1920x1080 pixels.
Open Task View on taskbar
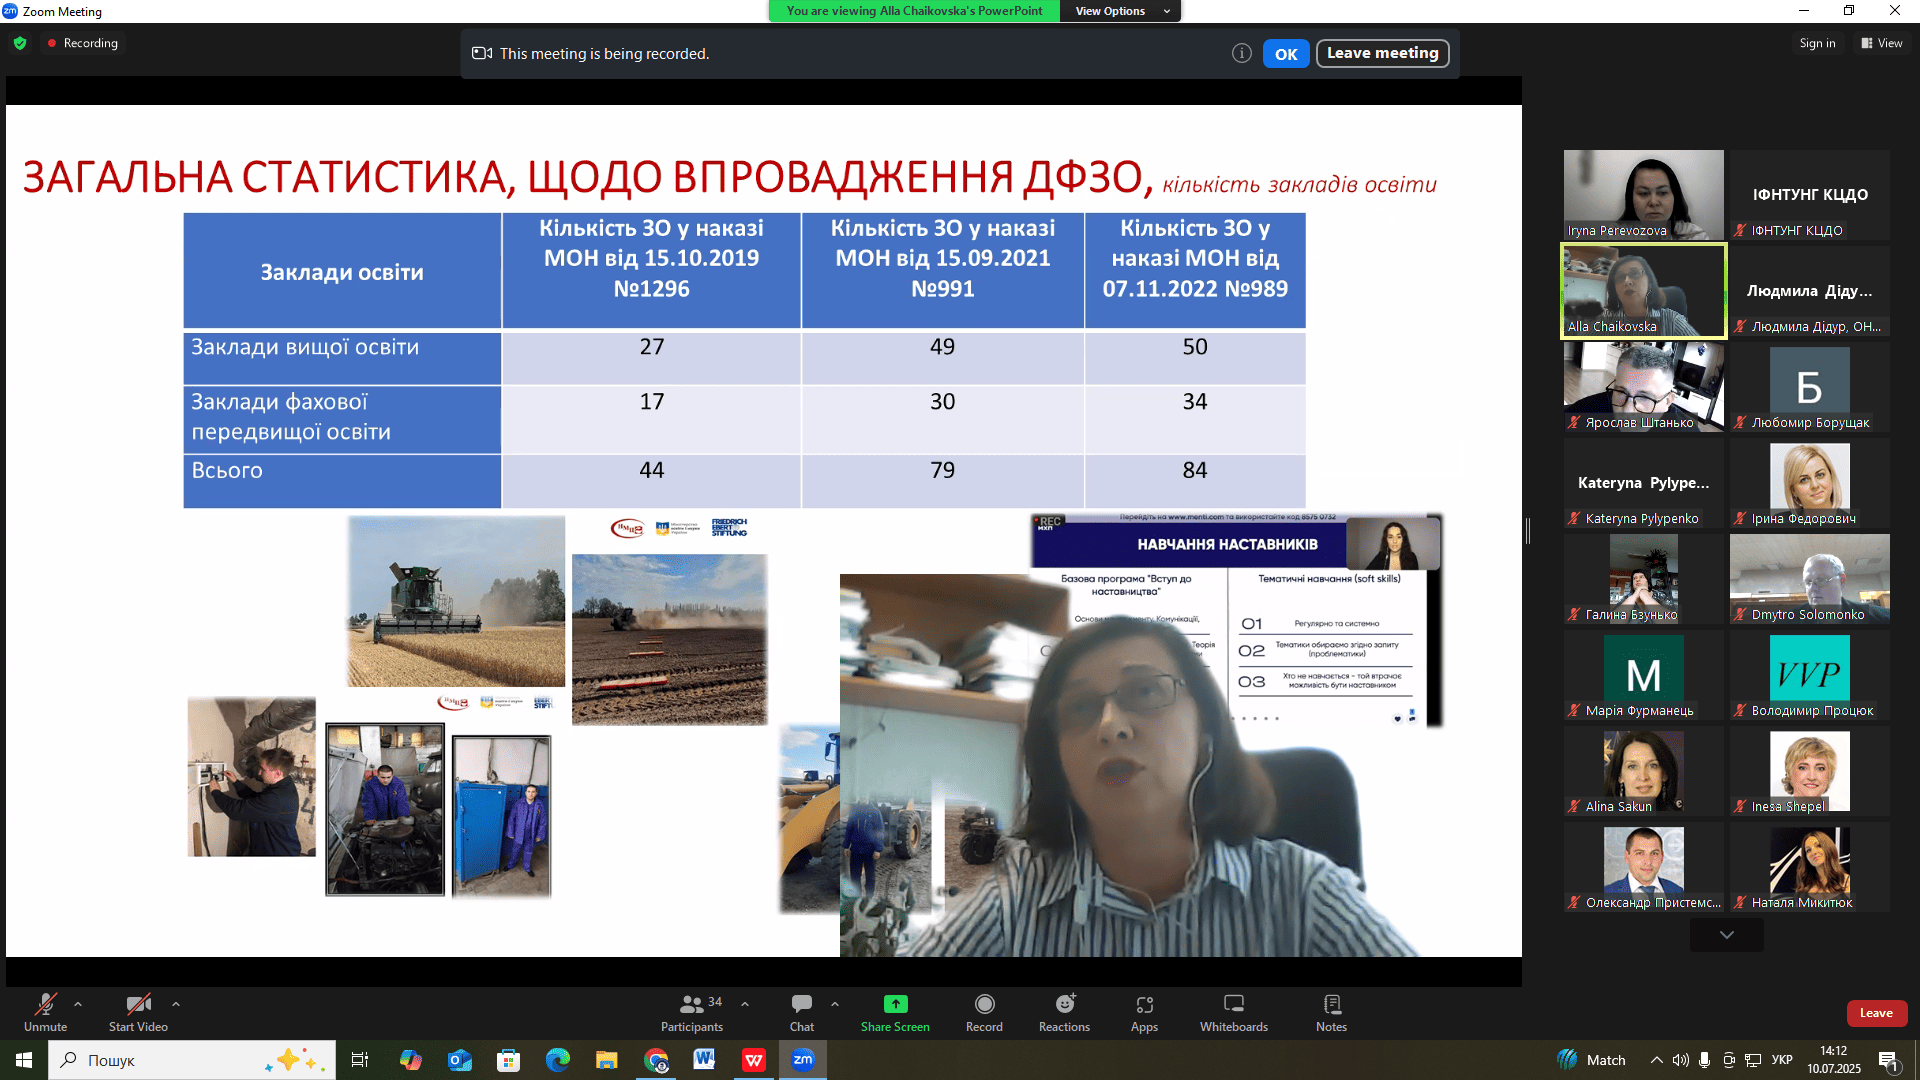point(360,1060)
